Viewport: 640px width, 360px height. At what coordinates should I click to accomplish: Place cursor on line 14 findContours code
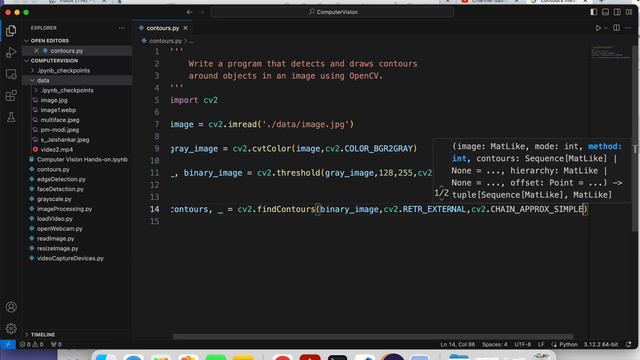(x=379, y=209)
